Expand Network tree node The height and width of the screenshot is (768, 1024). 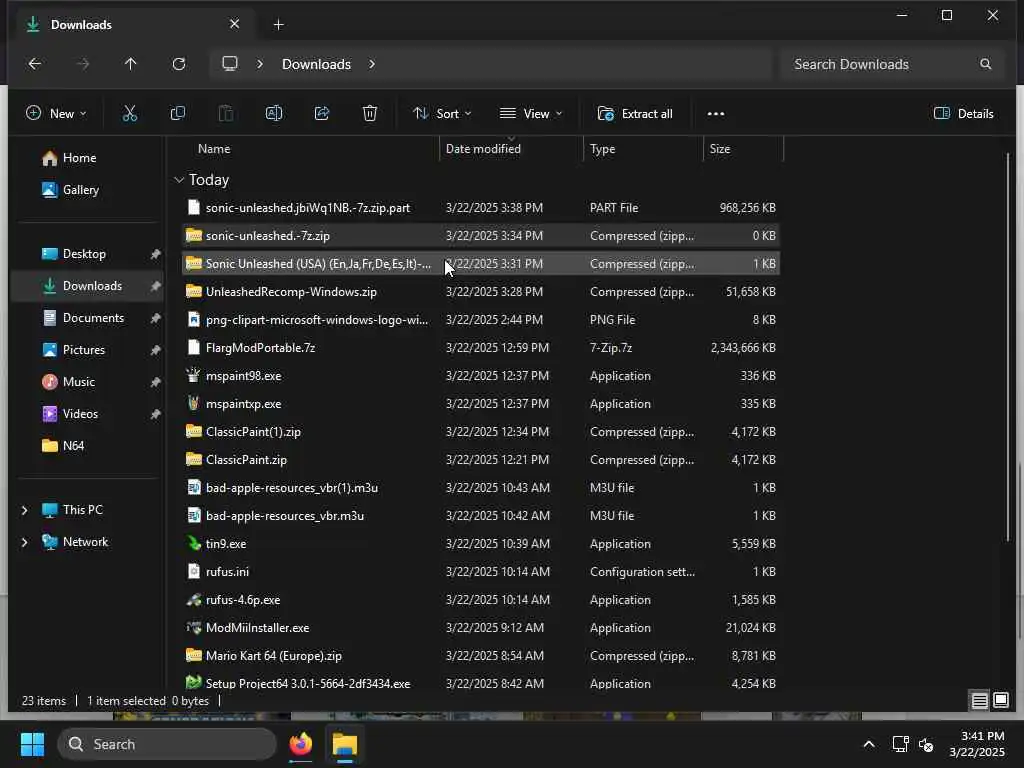[24, 542]
